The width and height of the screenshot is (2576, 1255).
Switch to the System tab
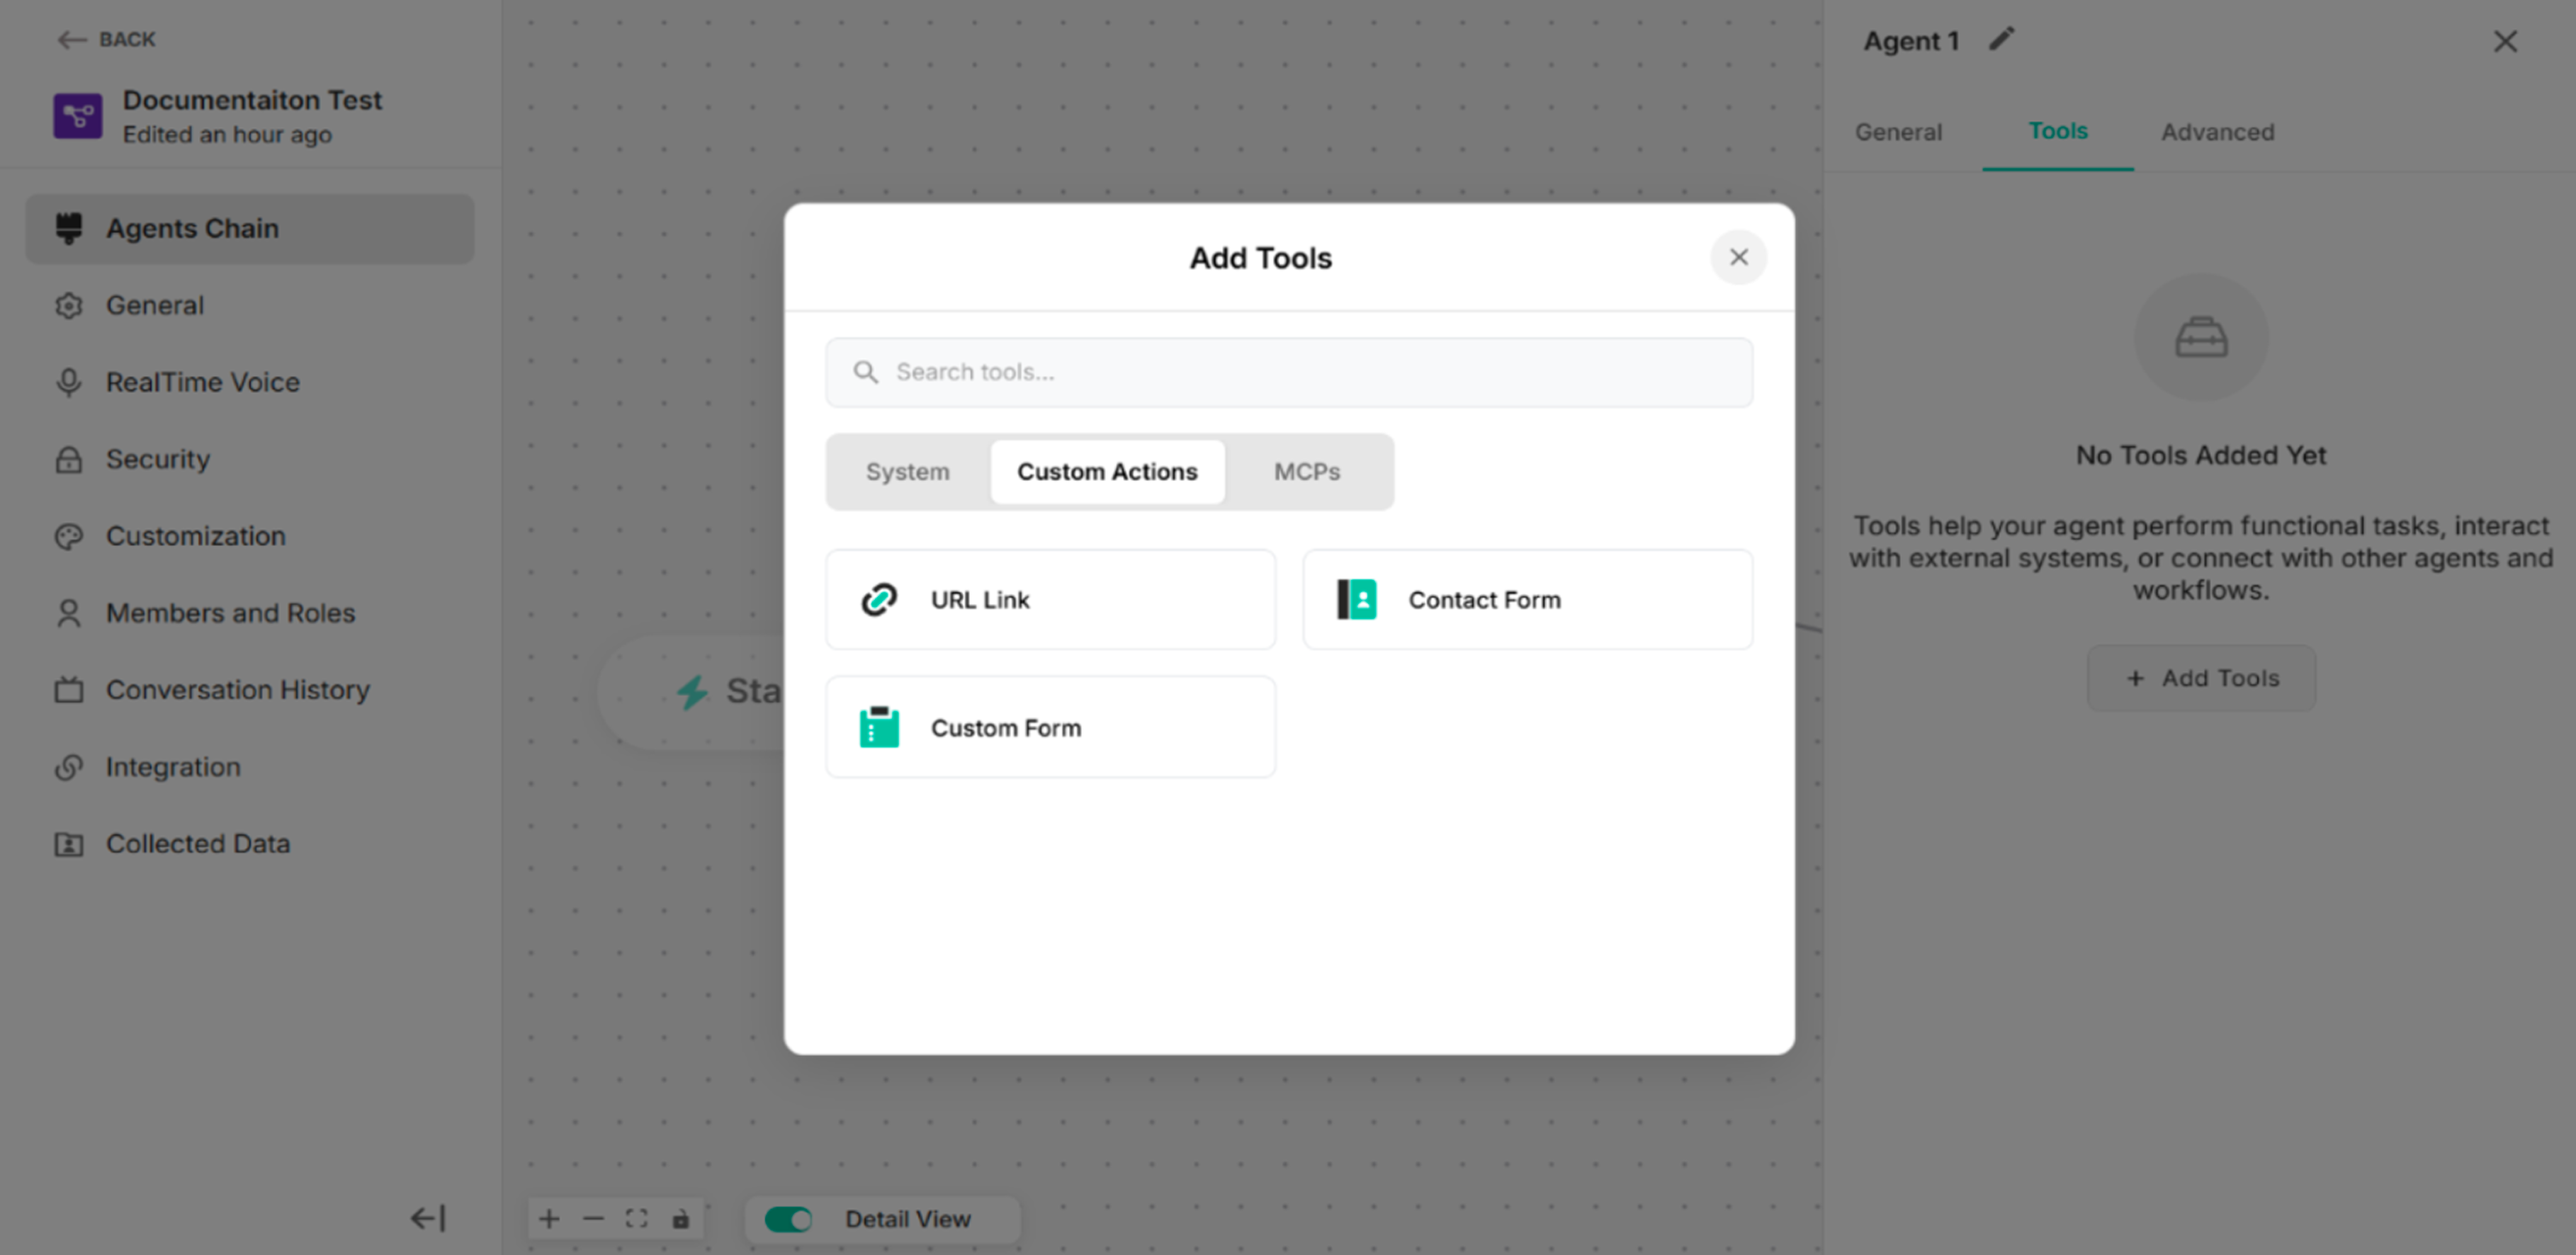pos(907,472)
